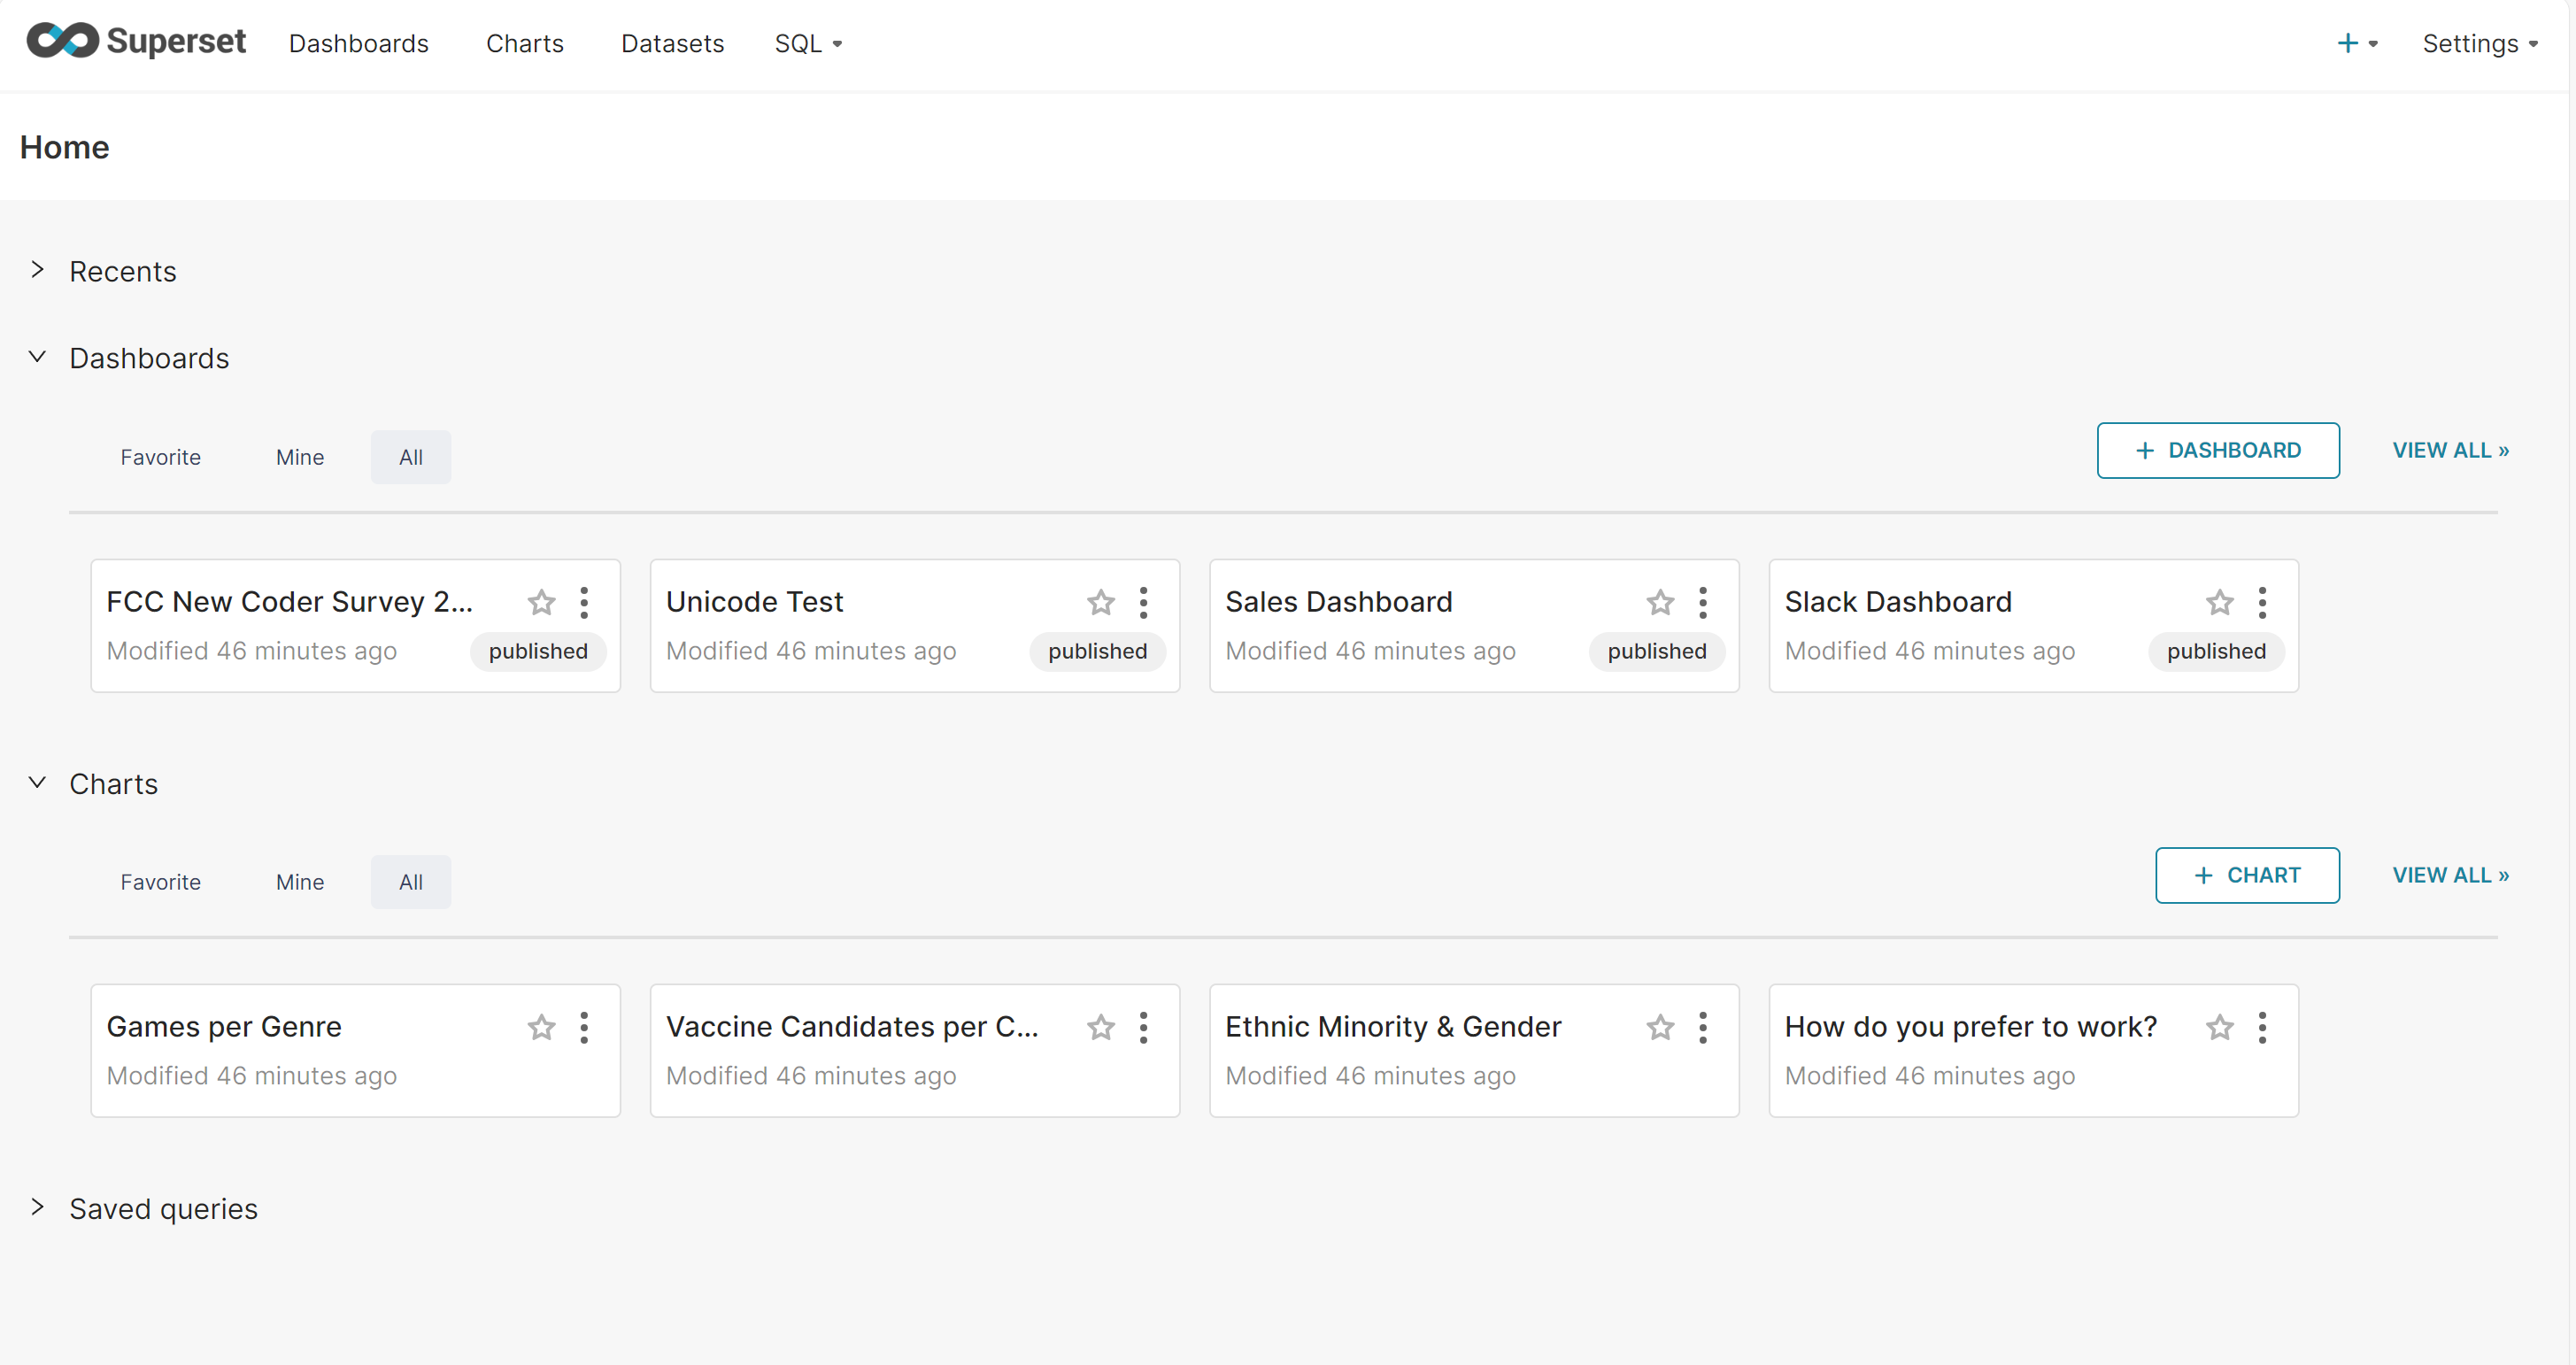Expand the Recents section

(38, 270)
